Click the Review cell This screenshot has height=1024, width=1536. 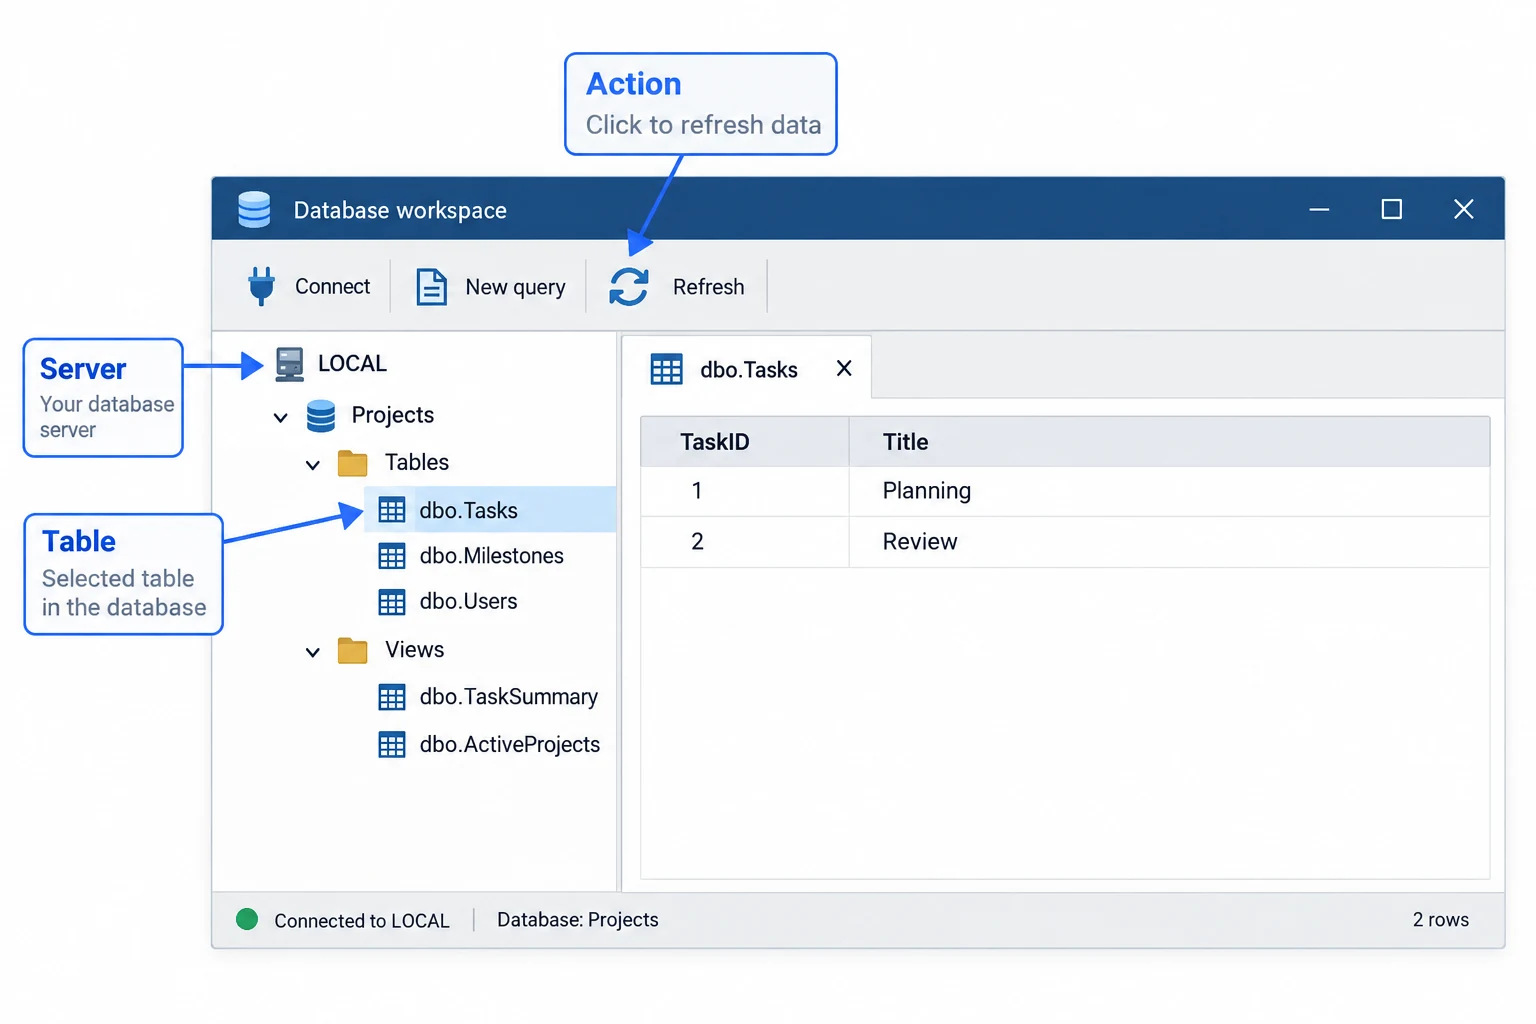point(1170,542)
